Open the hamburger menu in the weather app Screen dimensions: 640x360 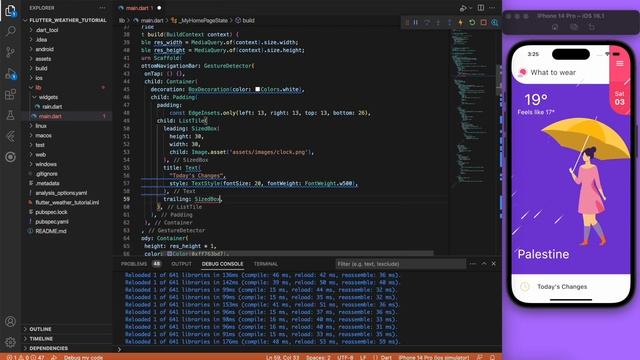[x=620, y=63]
